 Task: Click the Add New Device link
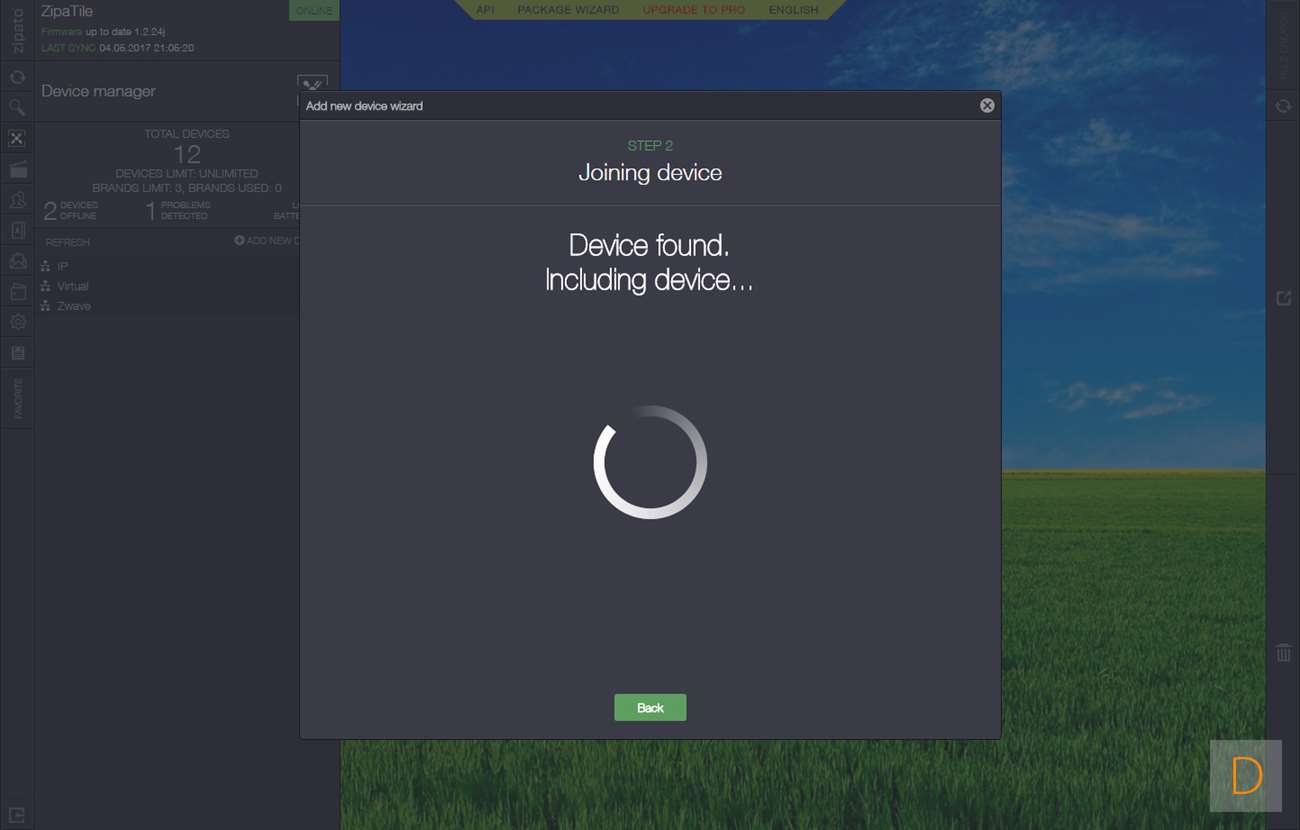pos(267,241)
